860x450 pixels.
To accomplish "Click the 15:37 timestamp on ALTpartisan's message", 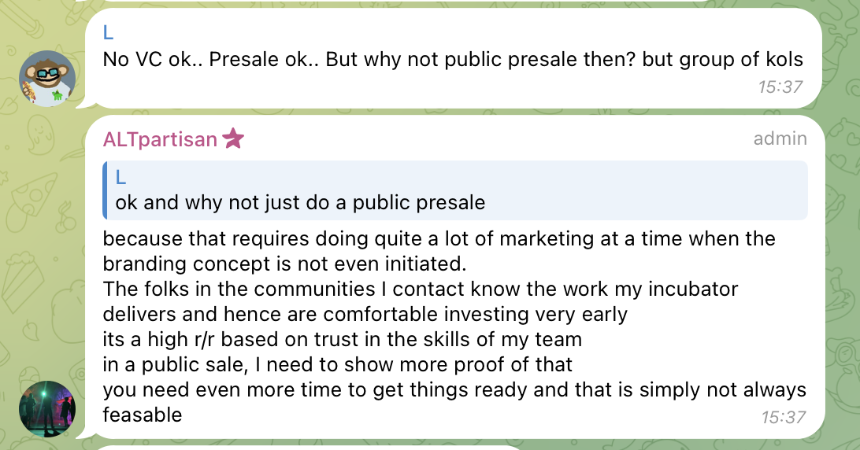I will (x=780, y=418).
